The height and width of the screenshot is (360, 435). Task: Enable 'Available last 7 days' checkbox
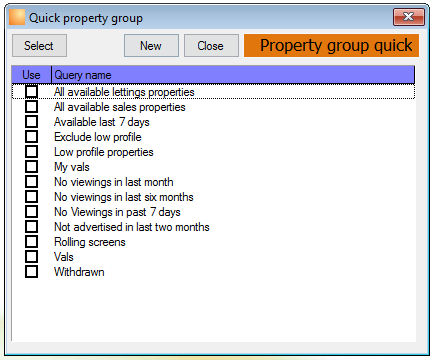[31, 122]
